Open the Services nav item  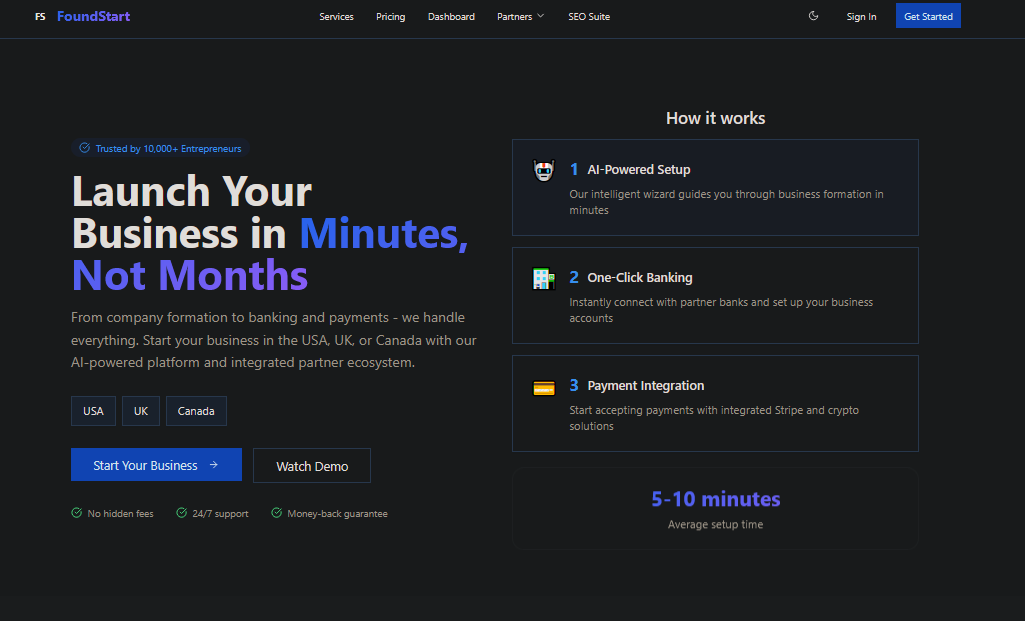tap(336, 16)
